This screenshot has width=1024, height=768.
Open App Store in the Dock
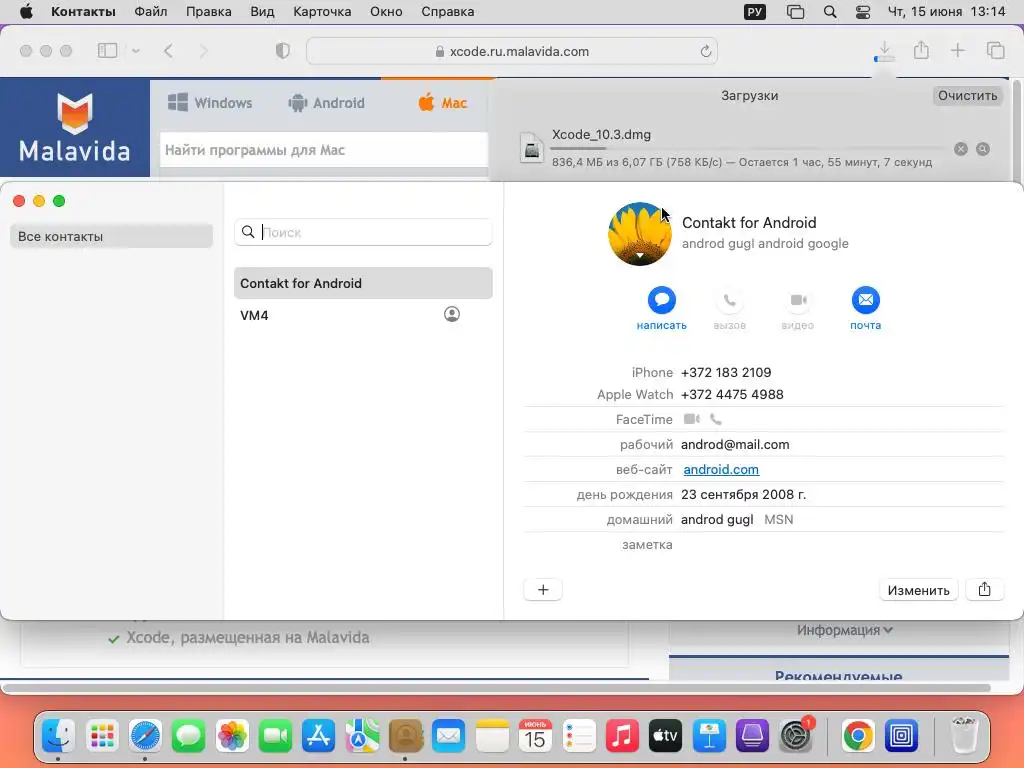point(319,737)
